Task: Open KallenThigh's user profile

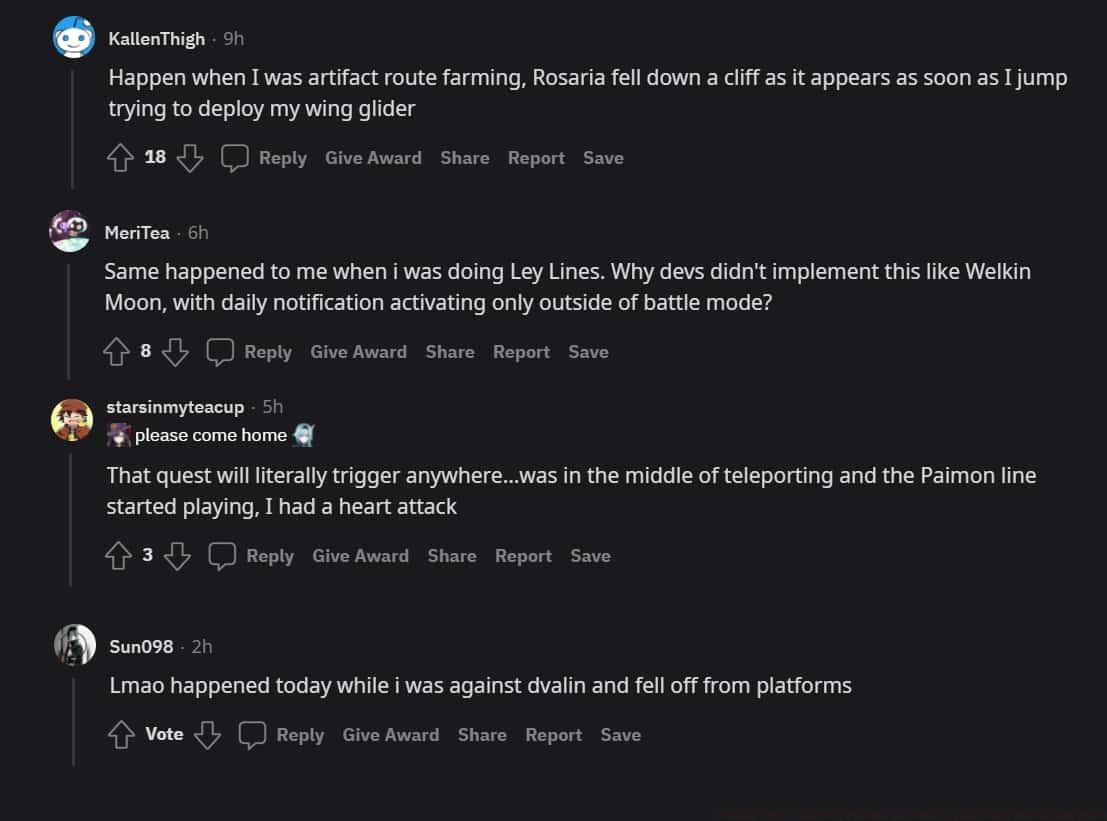Action: click(156, 39)
